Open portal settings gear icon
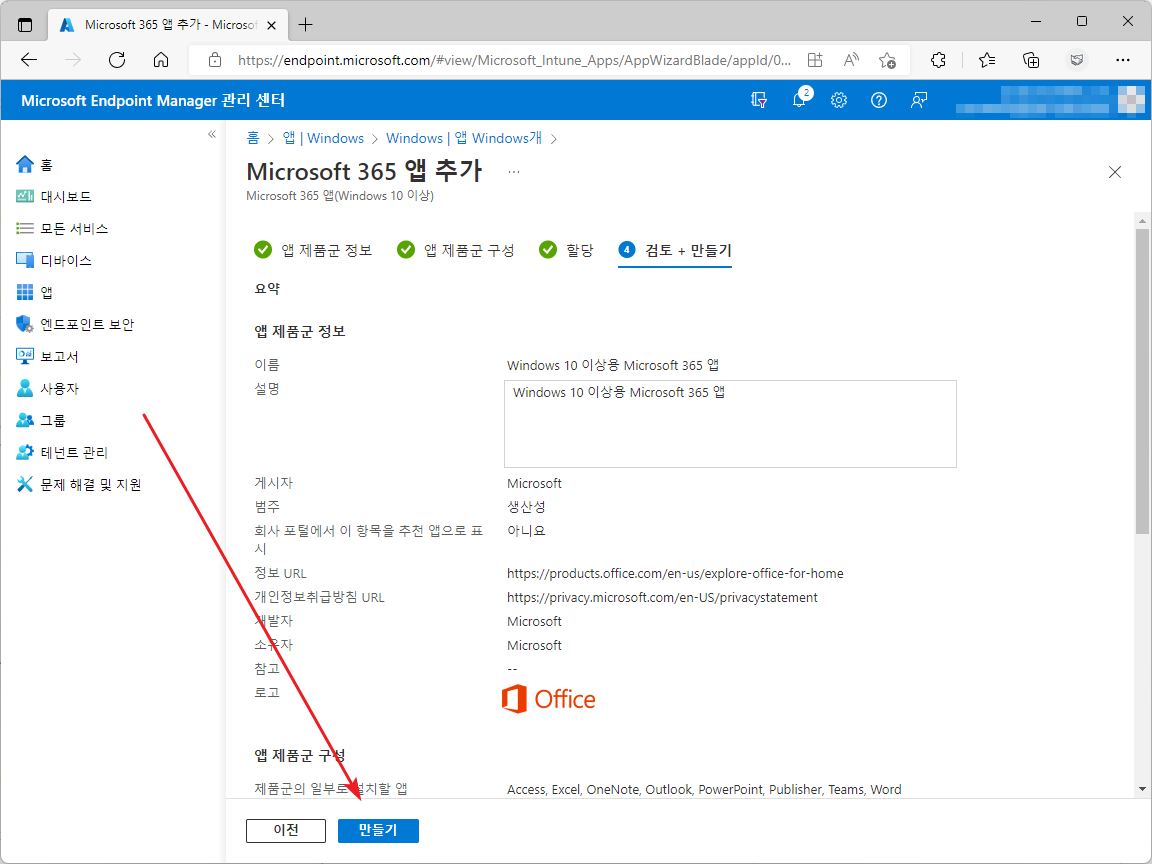Image resolution: width=1152 pixels, height=864 pixels. point(839,100)
